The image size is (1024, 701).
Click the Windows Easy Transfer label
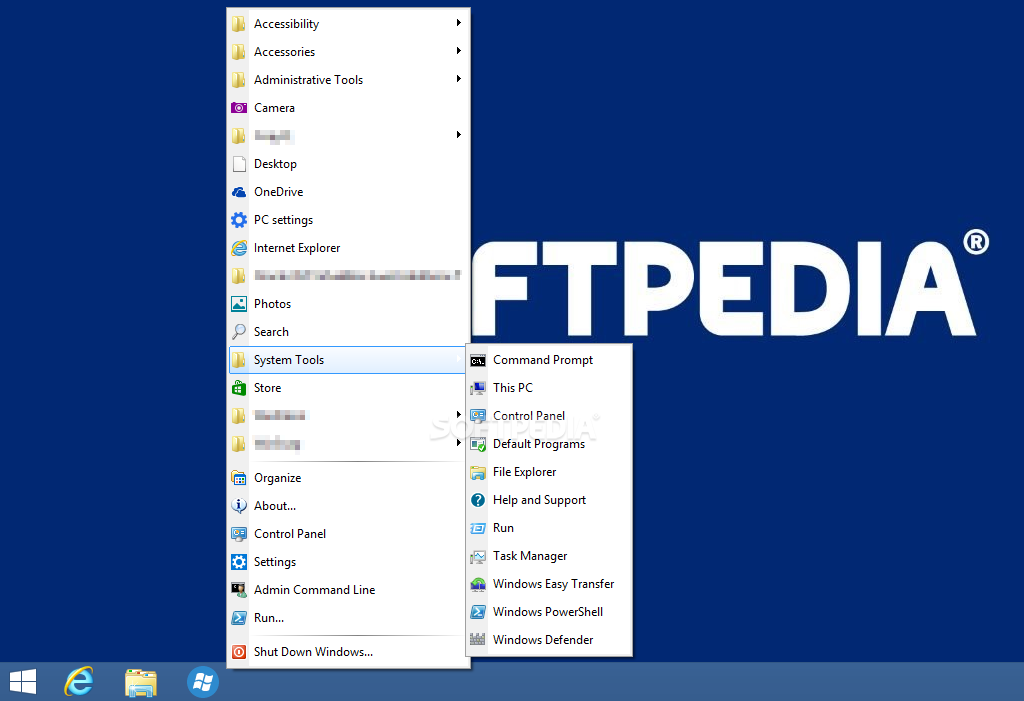point(553,584)
